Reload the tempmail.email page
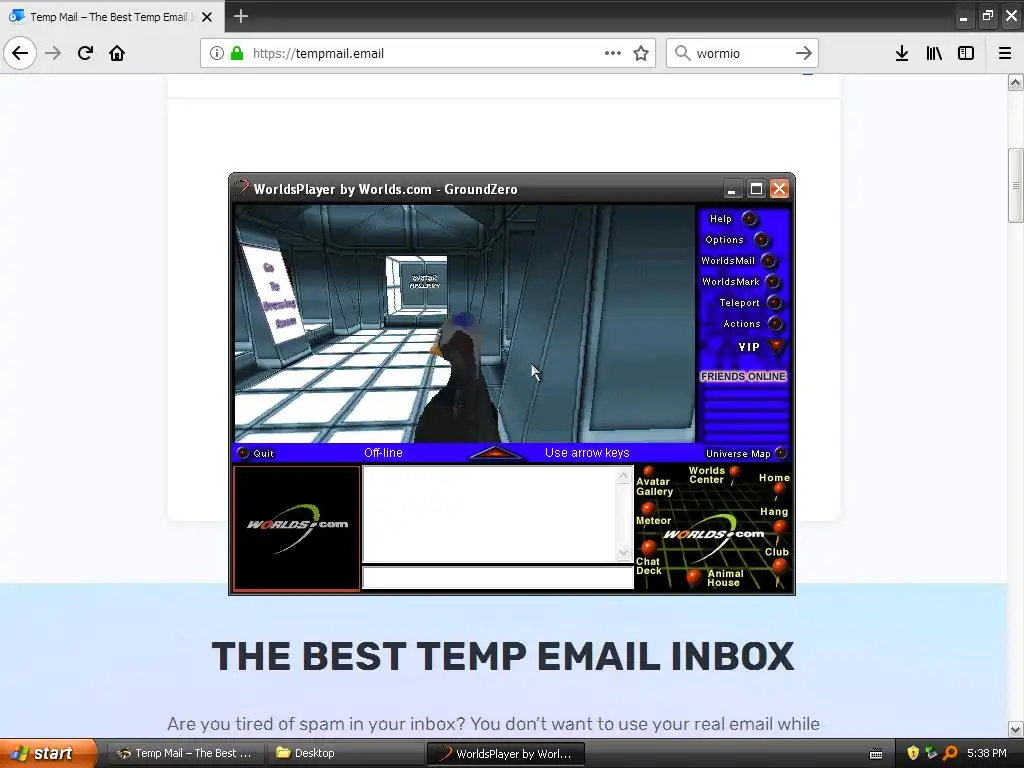Screen dimensions: 1024x768 pyautogui.click(x=85, y=53)
